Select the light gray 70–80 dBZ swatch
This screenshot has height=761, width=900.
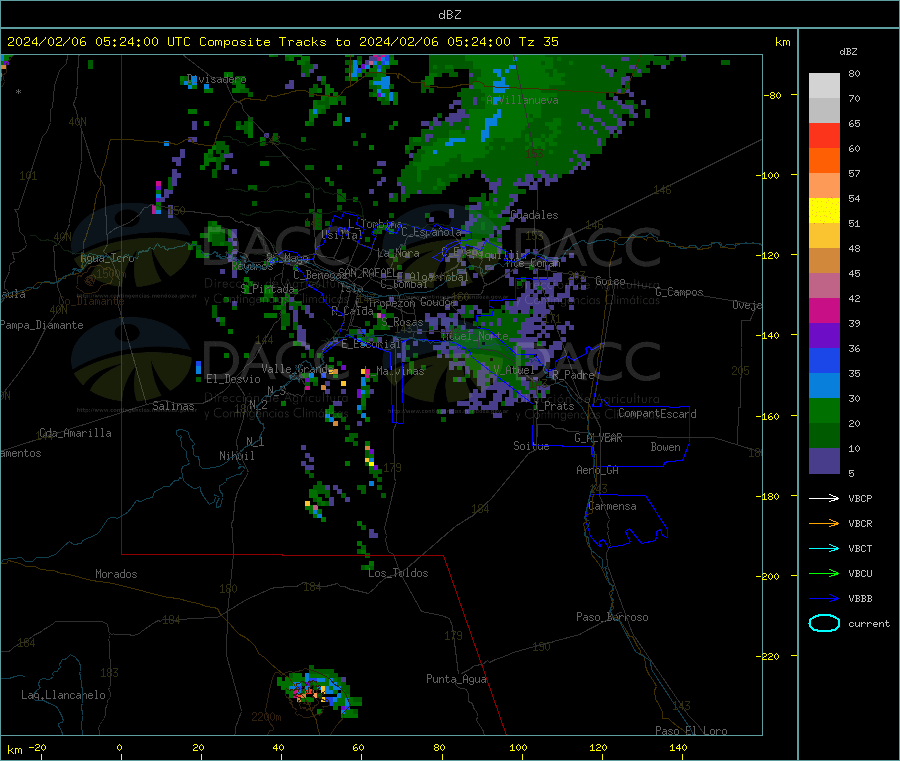824,86
